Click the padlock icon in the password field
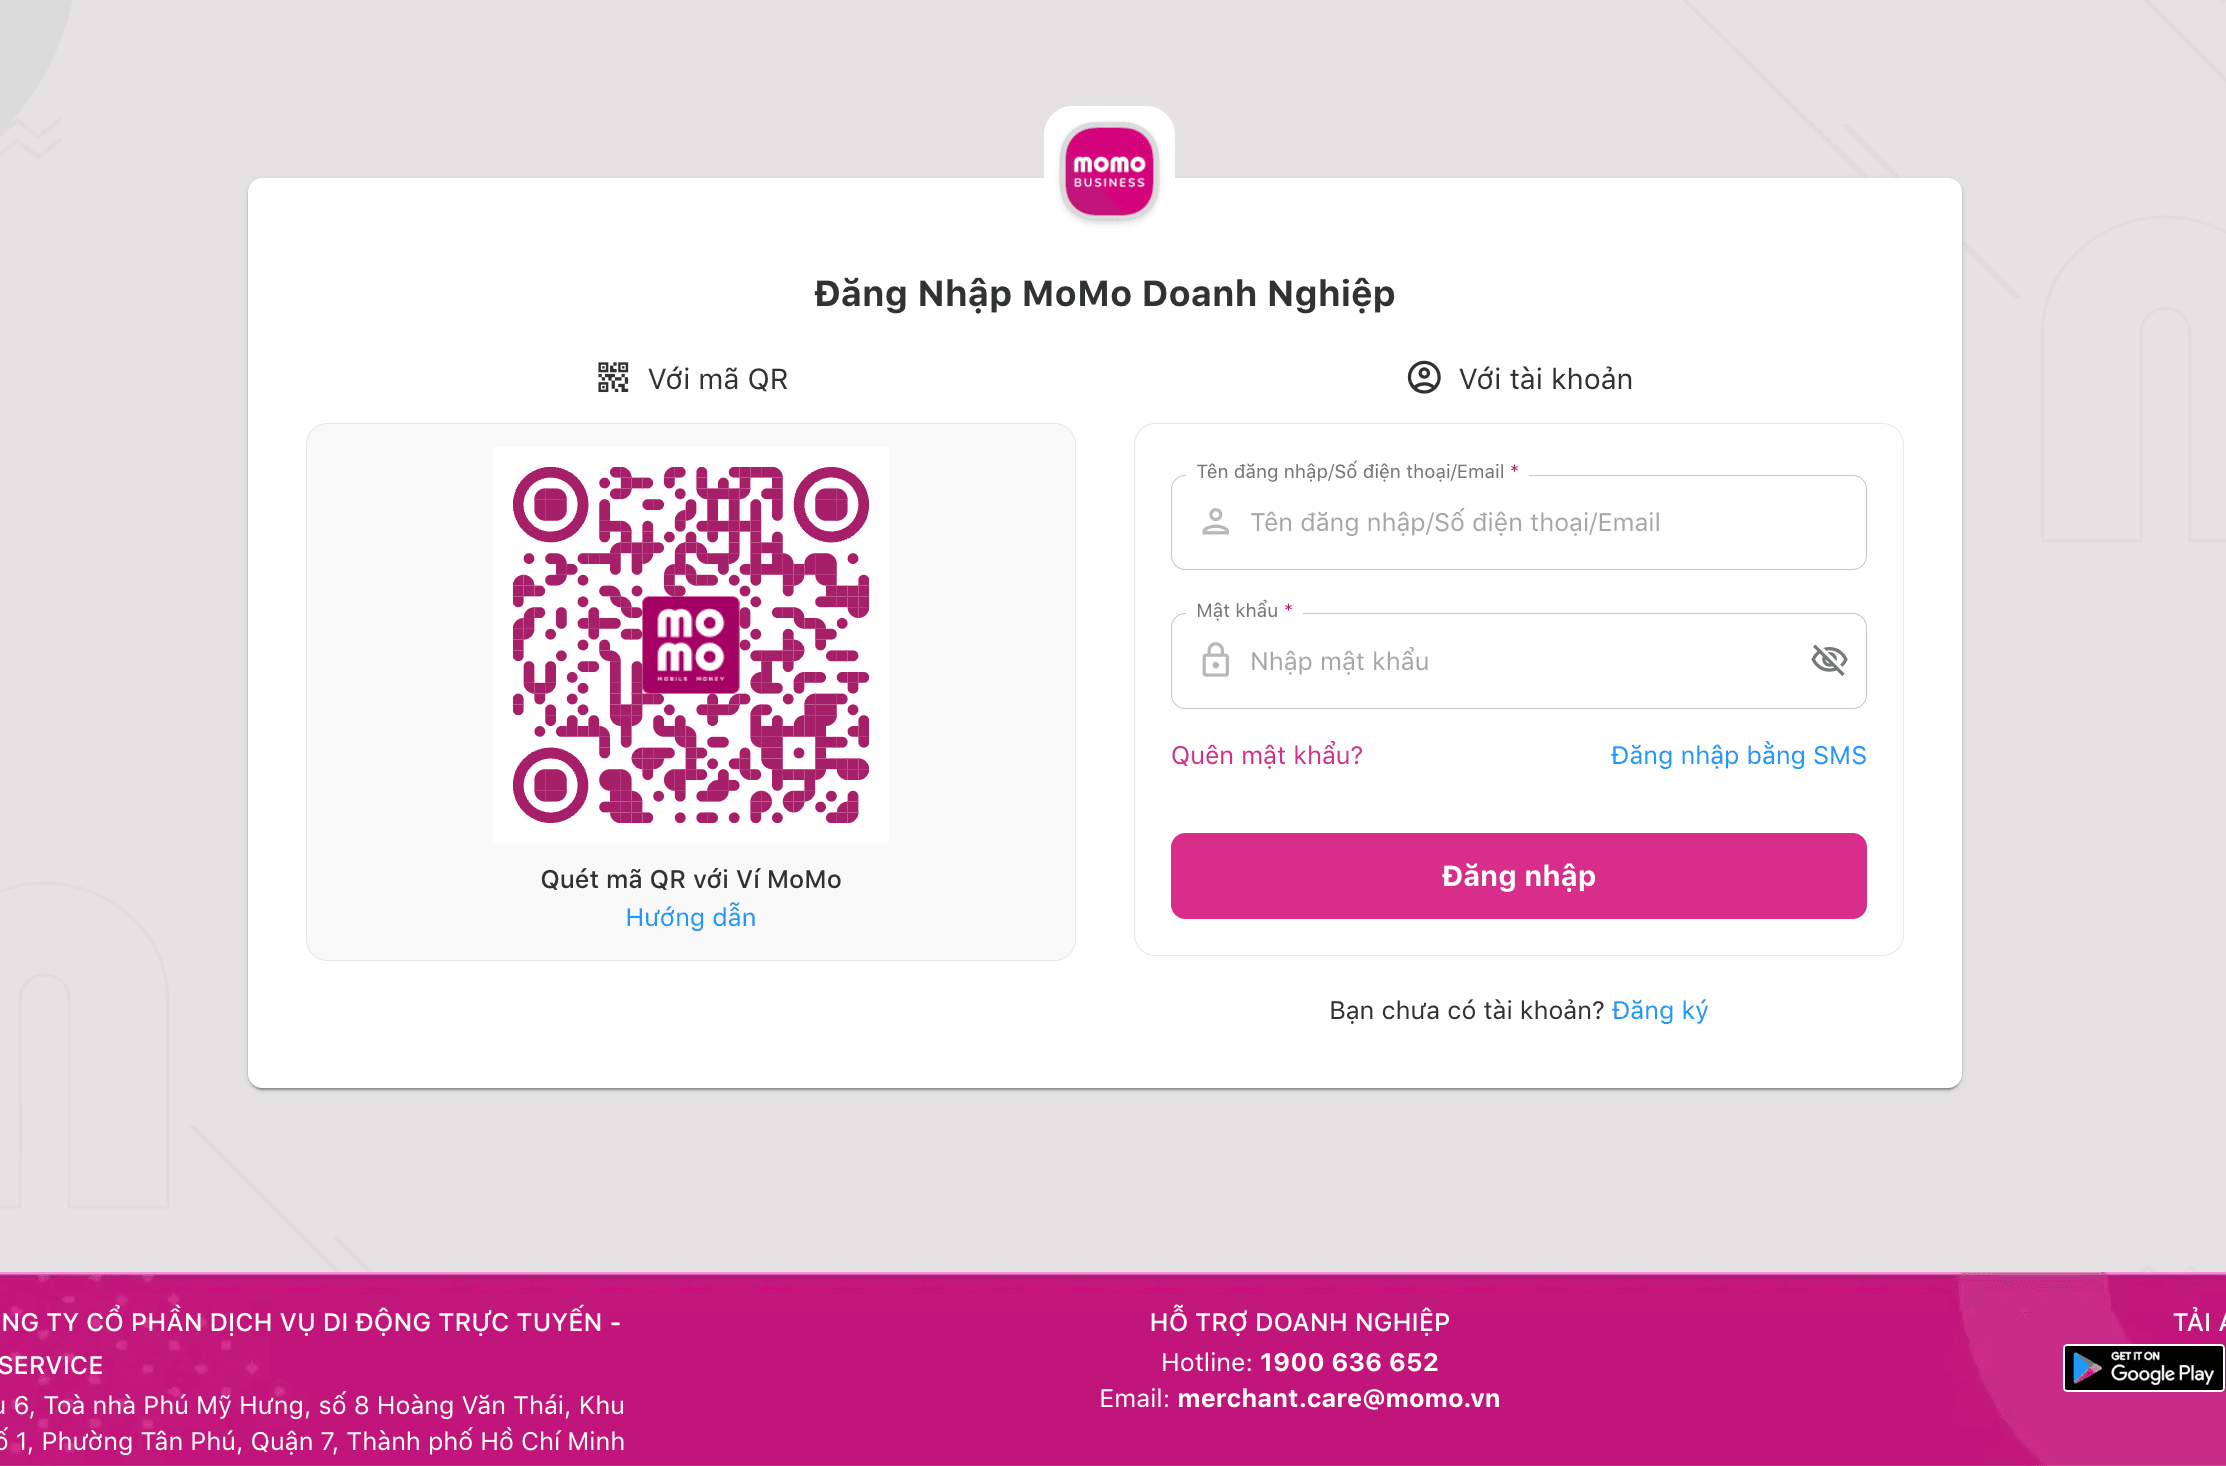This screenshot has width=2226, height=1466. point(1216,660)
